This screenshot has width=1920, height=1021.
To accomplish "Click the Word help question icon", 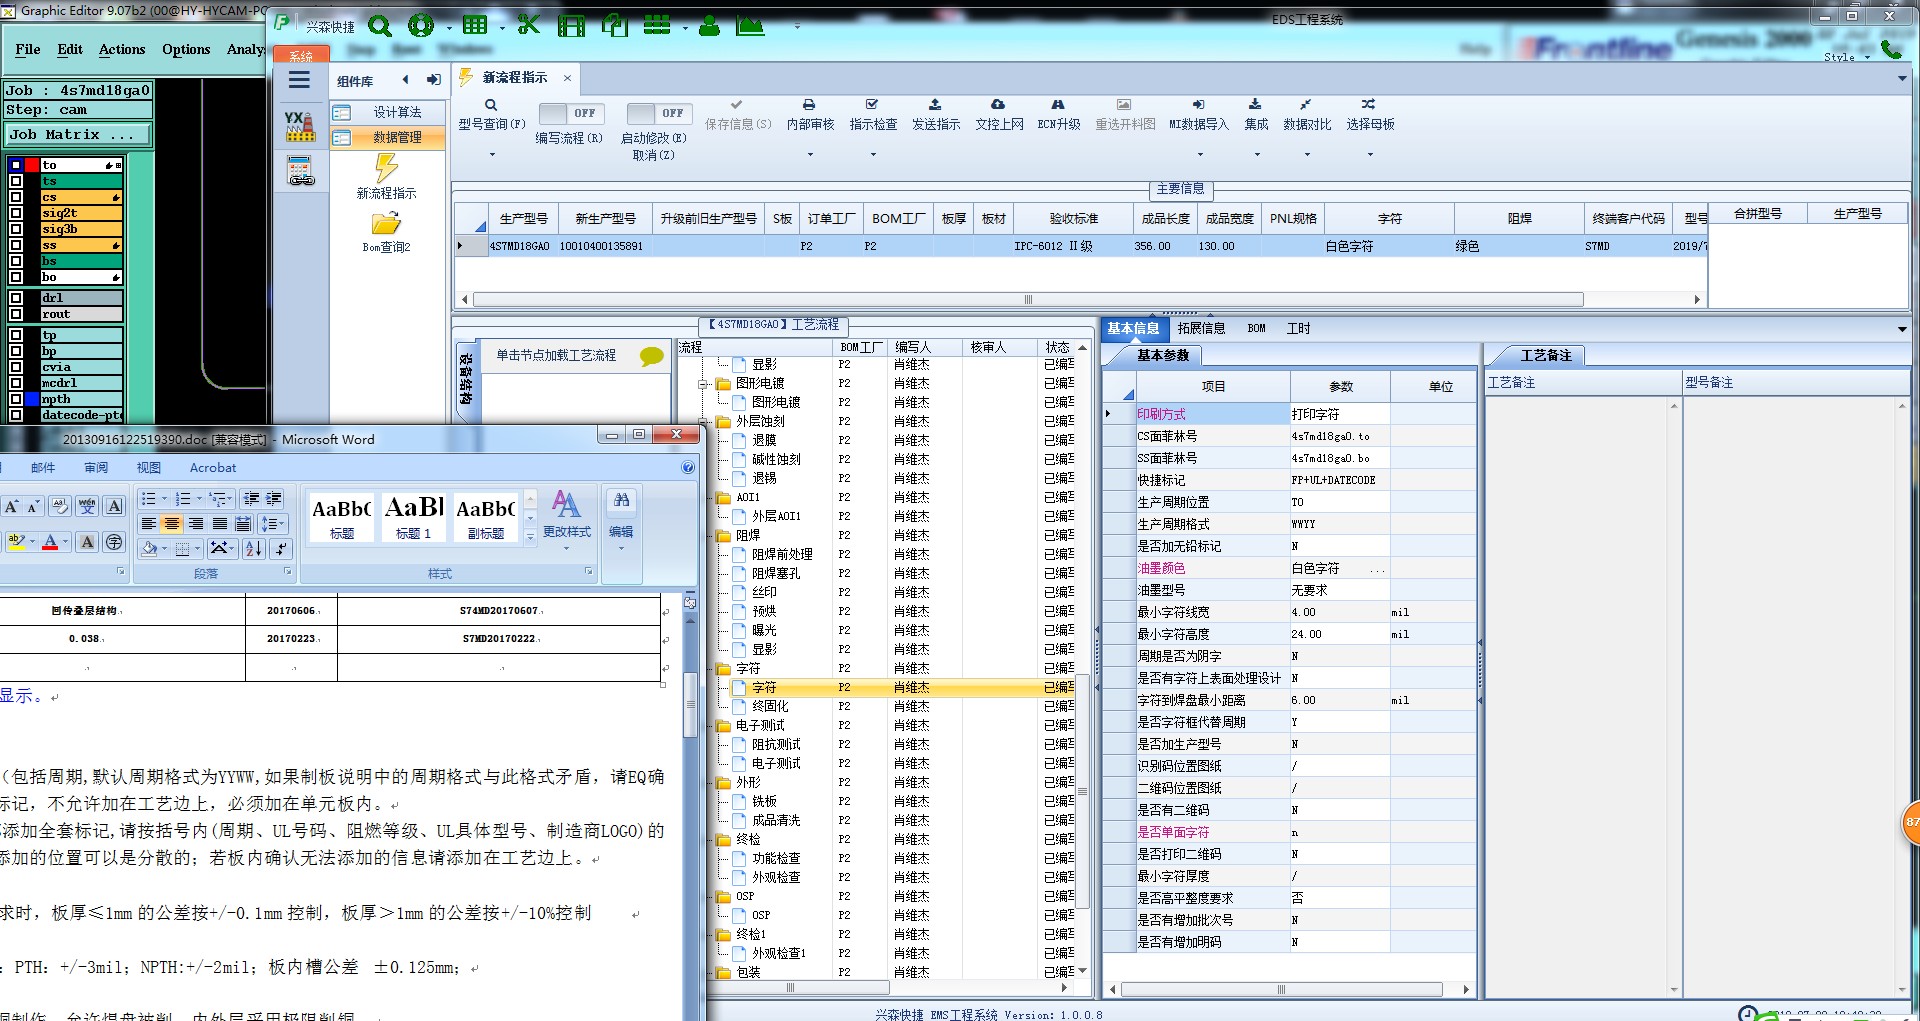I will [x=688, y=467].
